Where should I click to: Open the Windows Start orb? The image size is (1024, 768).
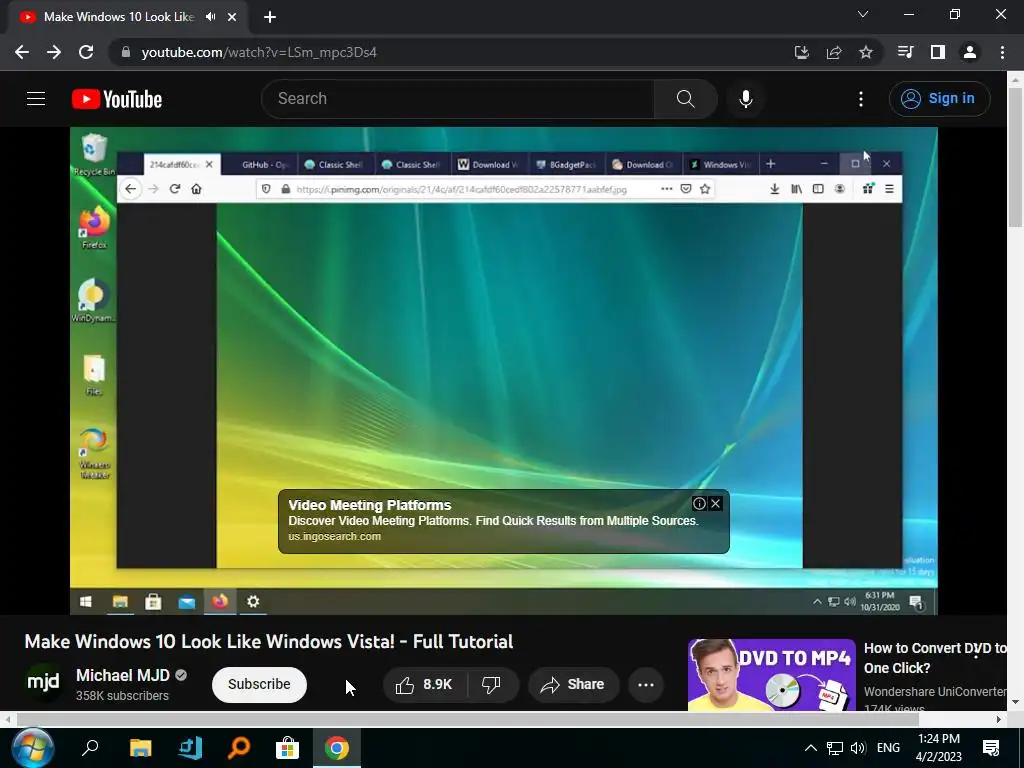[31, 748]
